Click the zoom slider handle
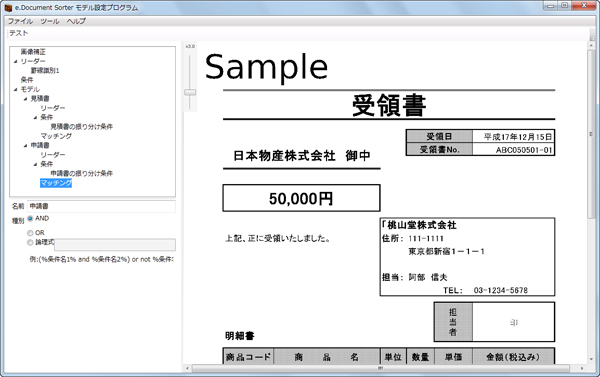 click(190, 92)
